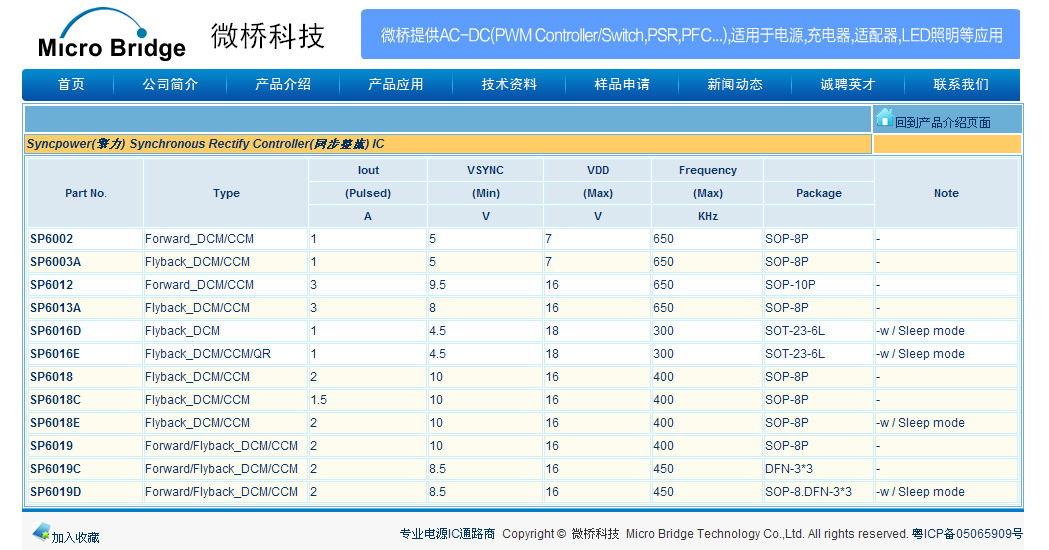
Task: Click 9.5 VSYNC value in SP6012 row
Action: click(x=438, y=284)
